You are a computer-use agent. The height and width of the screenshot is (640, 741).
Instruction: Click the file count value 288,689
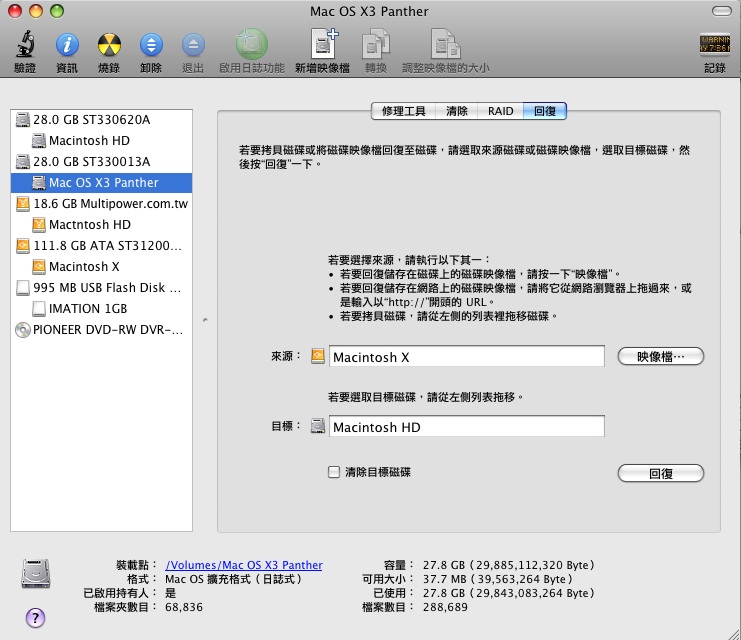click(x=445, y=607)
